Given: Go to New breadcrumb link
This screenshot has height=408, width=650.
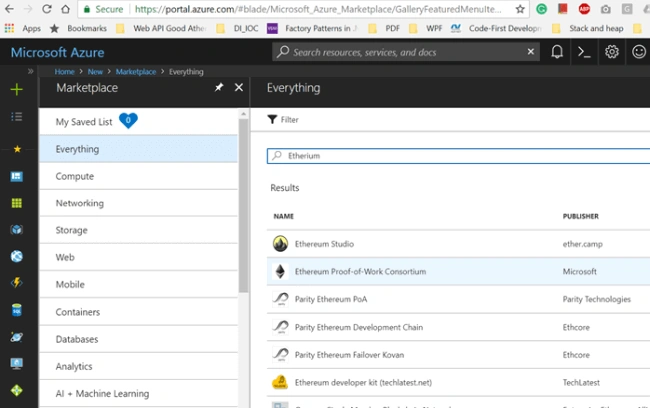Looking at the screenshot, I should tap(95, 72).
